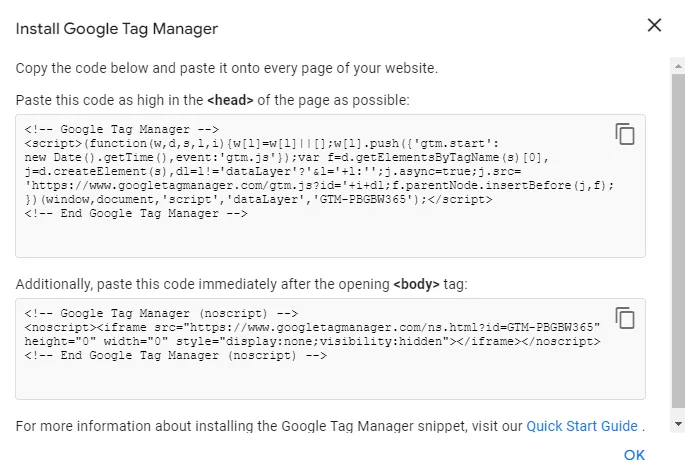Click the scrollbar up arrow
The height and width of the screenshot is (475, 685).
pos(678,66)
